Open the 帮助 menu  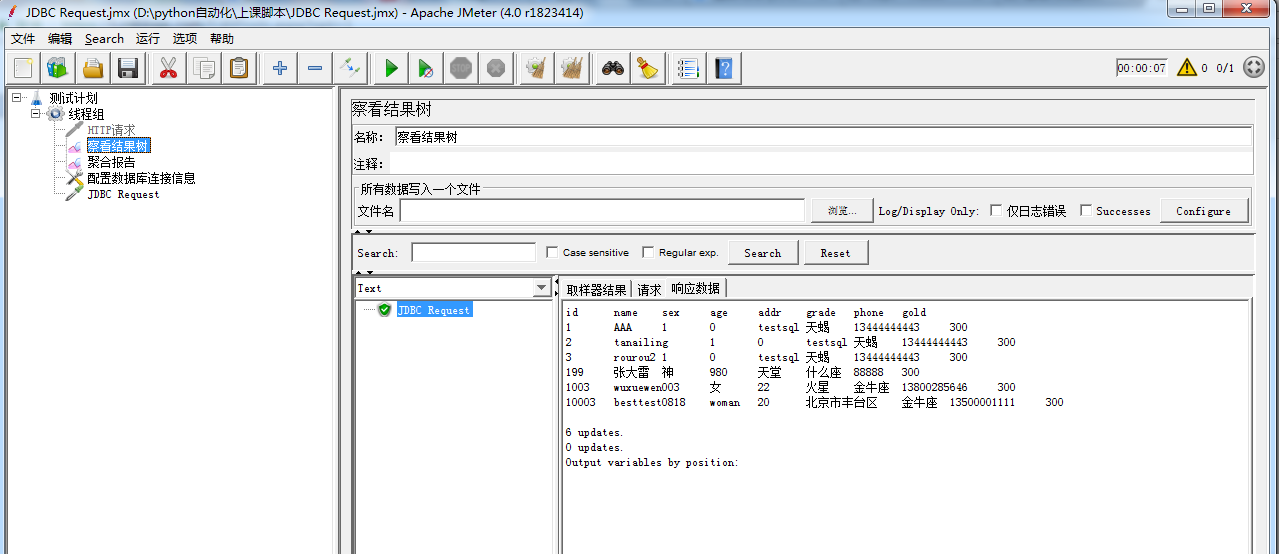click(222, 39)
